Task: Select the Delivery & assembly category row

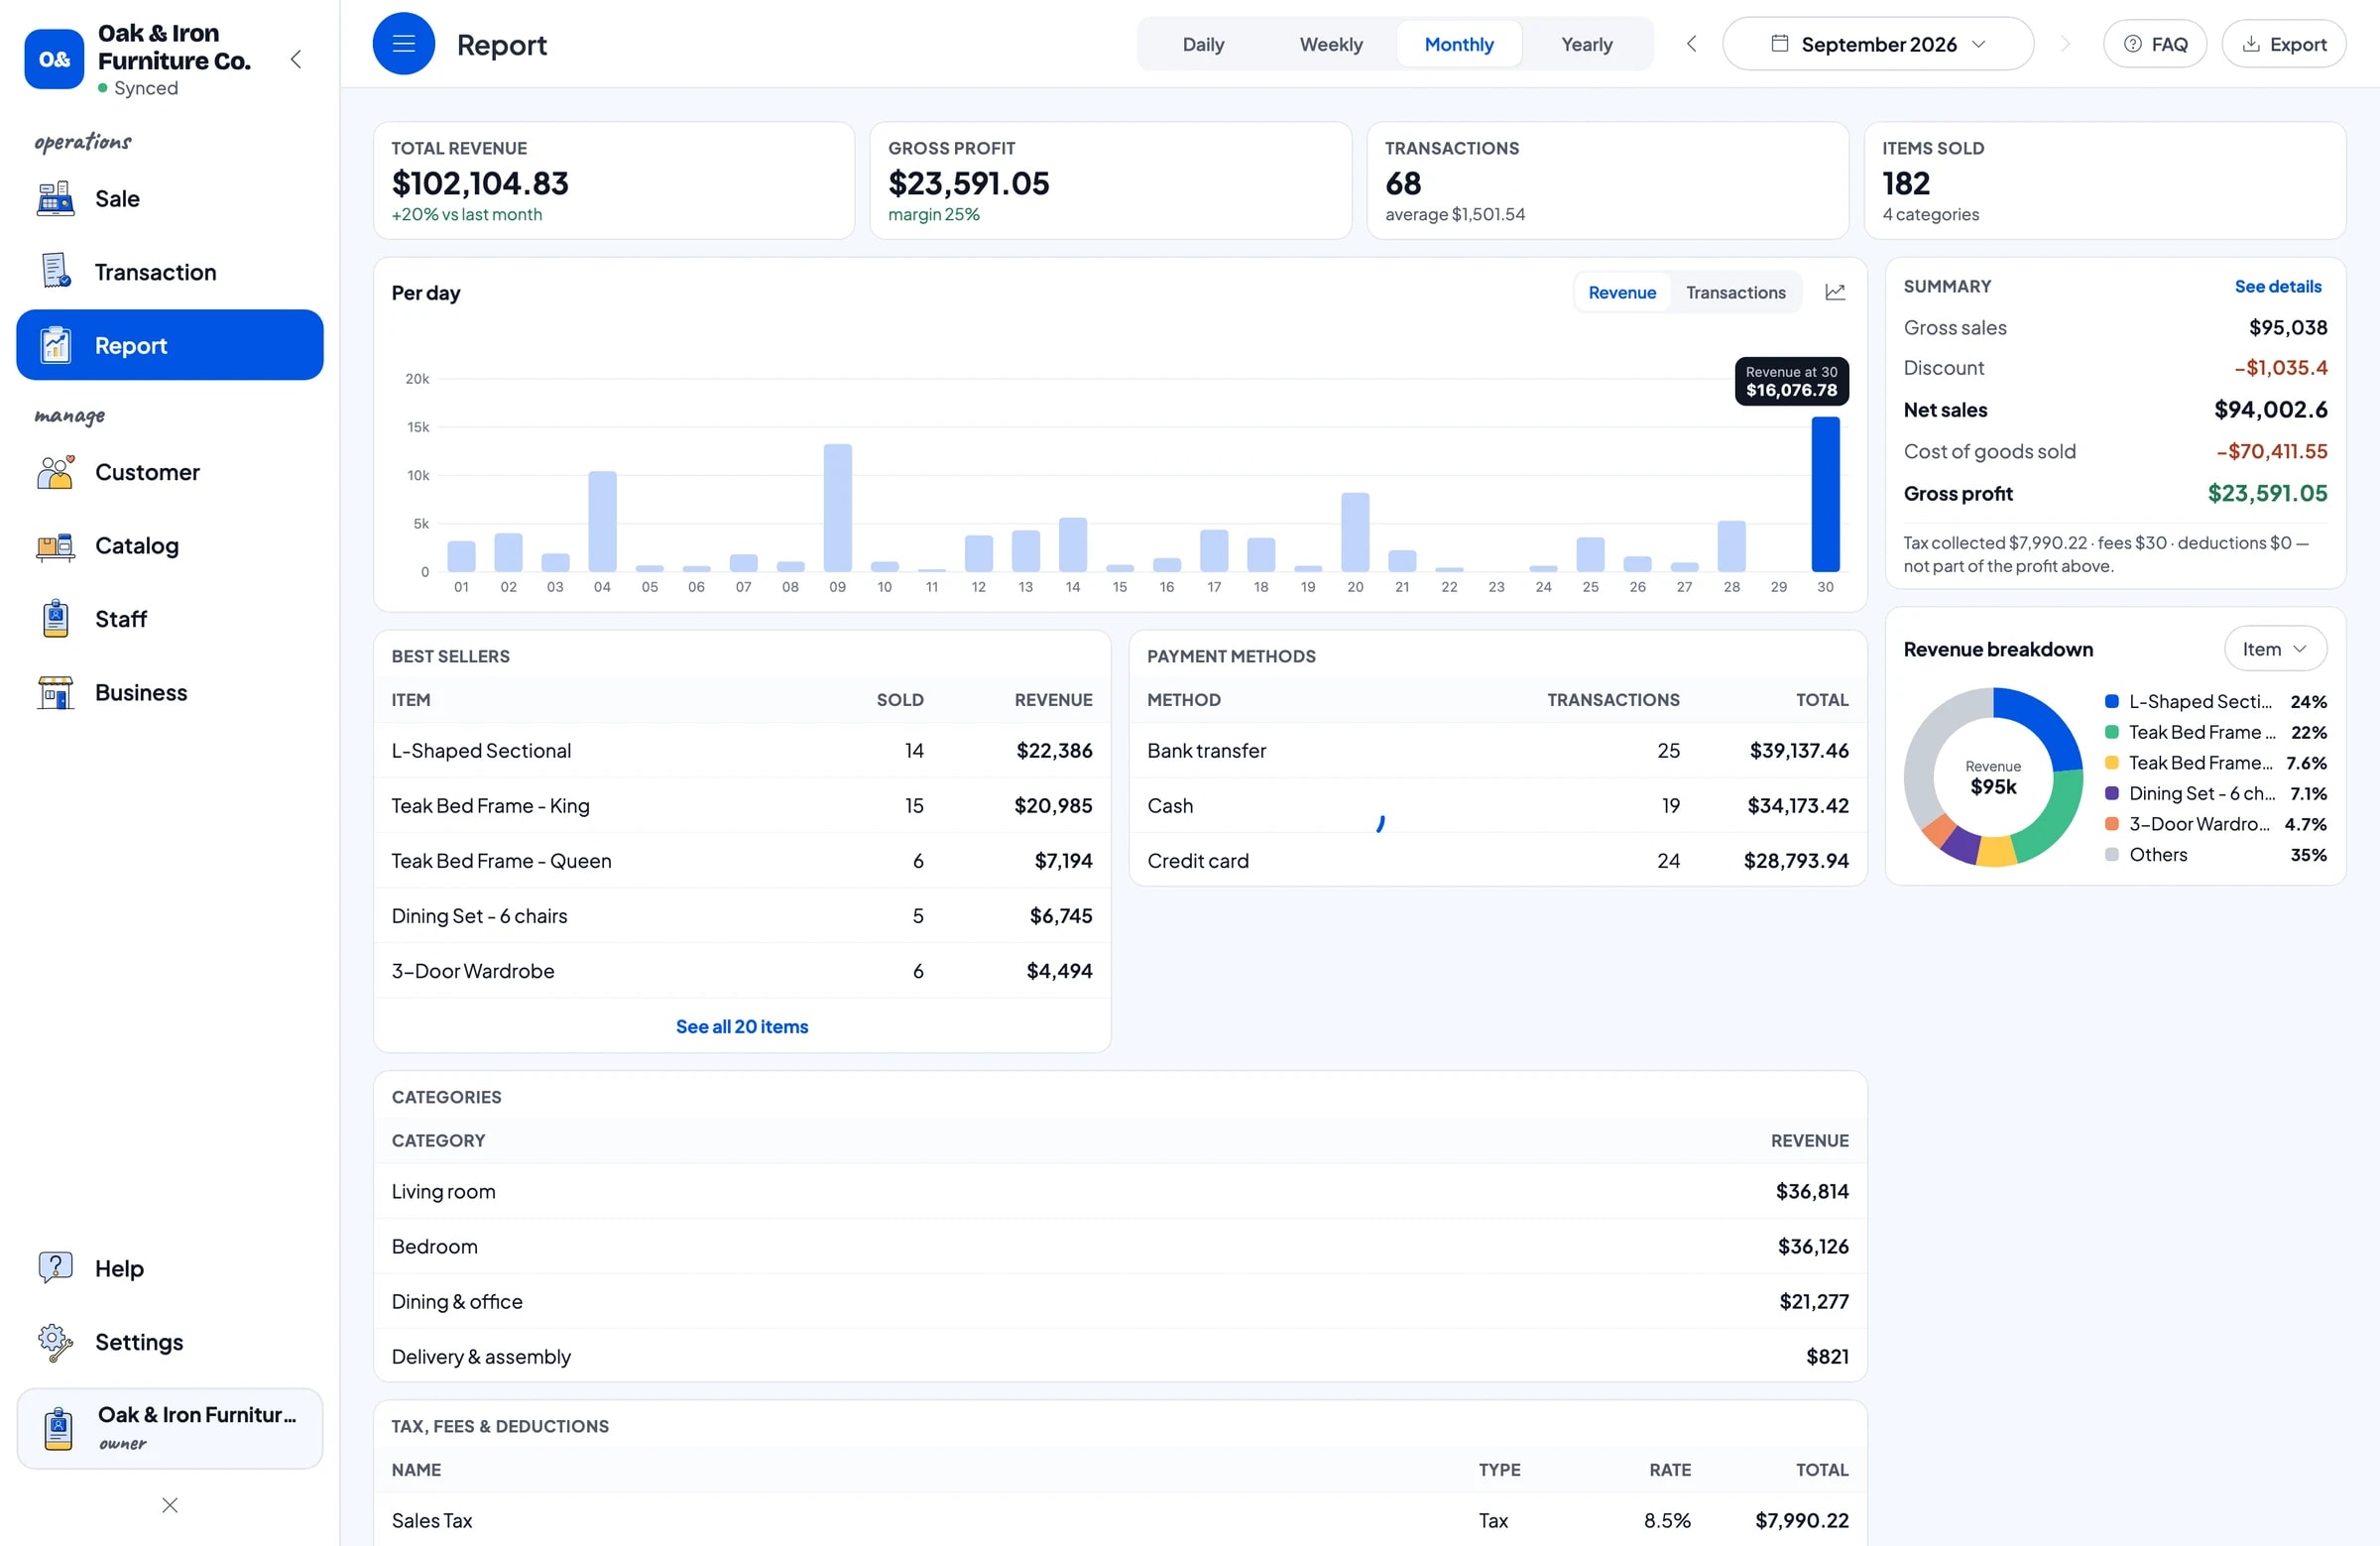Action: [1120, 1357]
